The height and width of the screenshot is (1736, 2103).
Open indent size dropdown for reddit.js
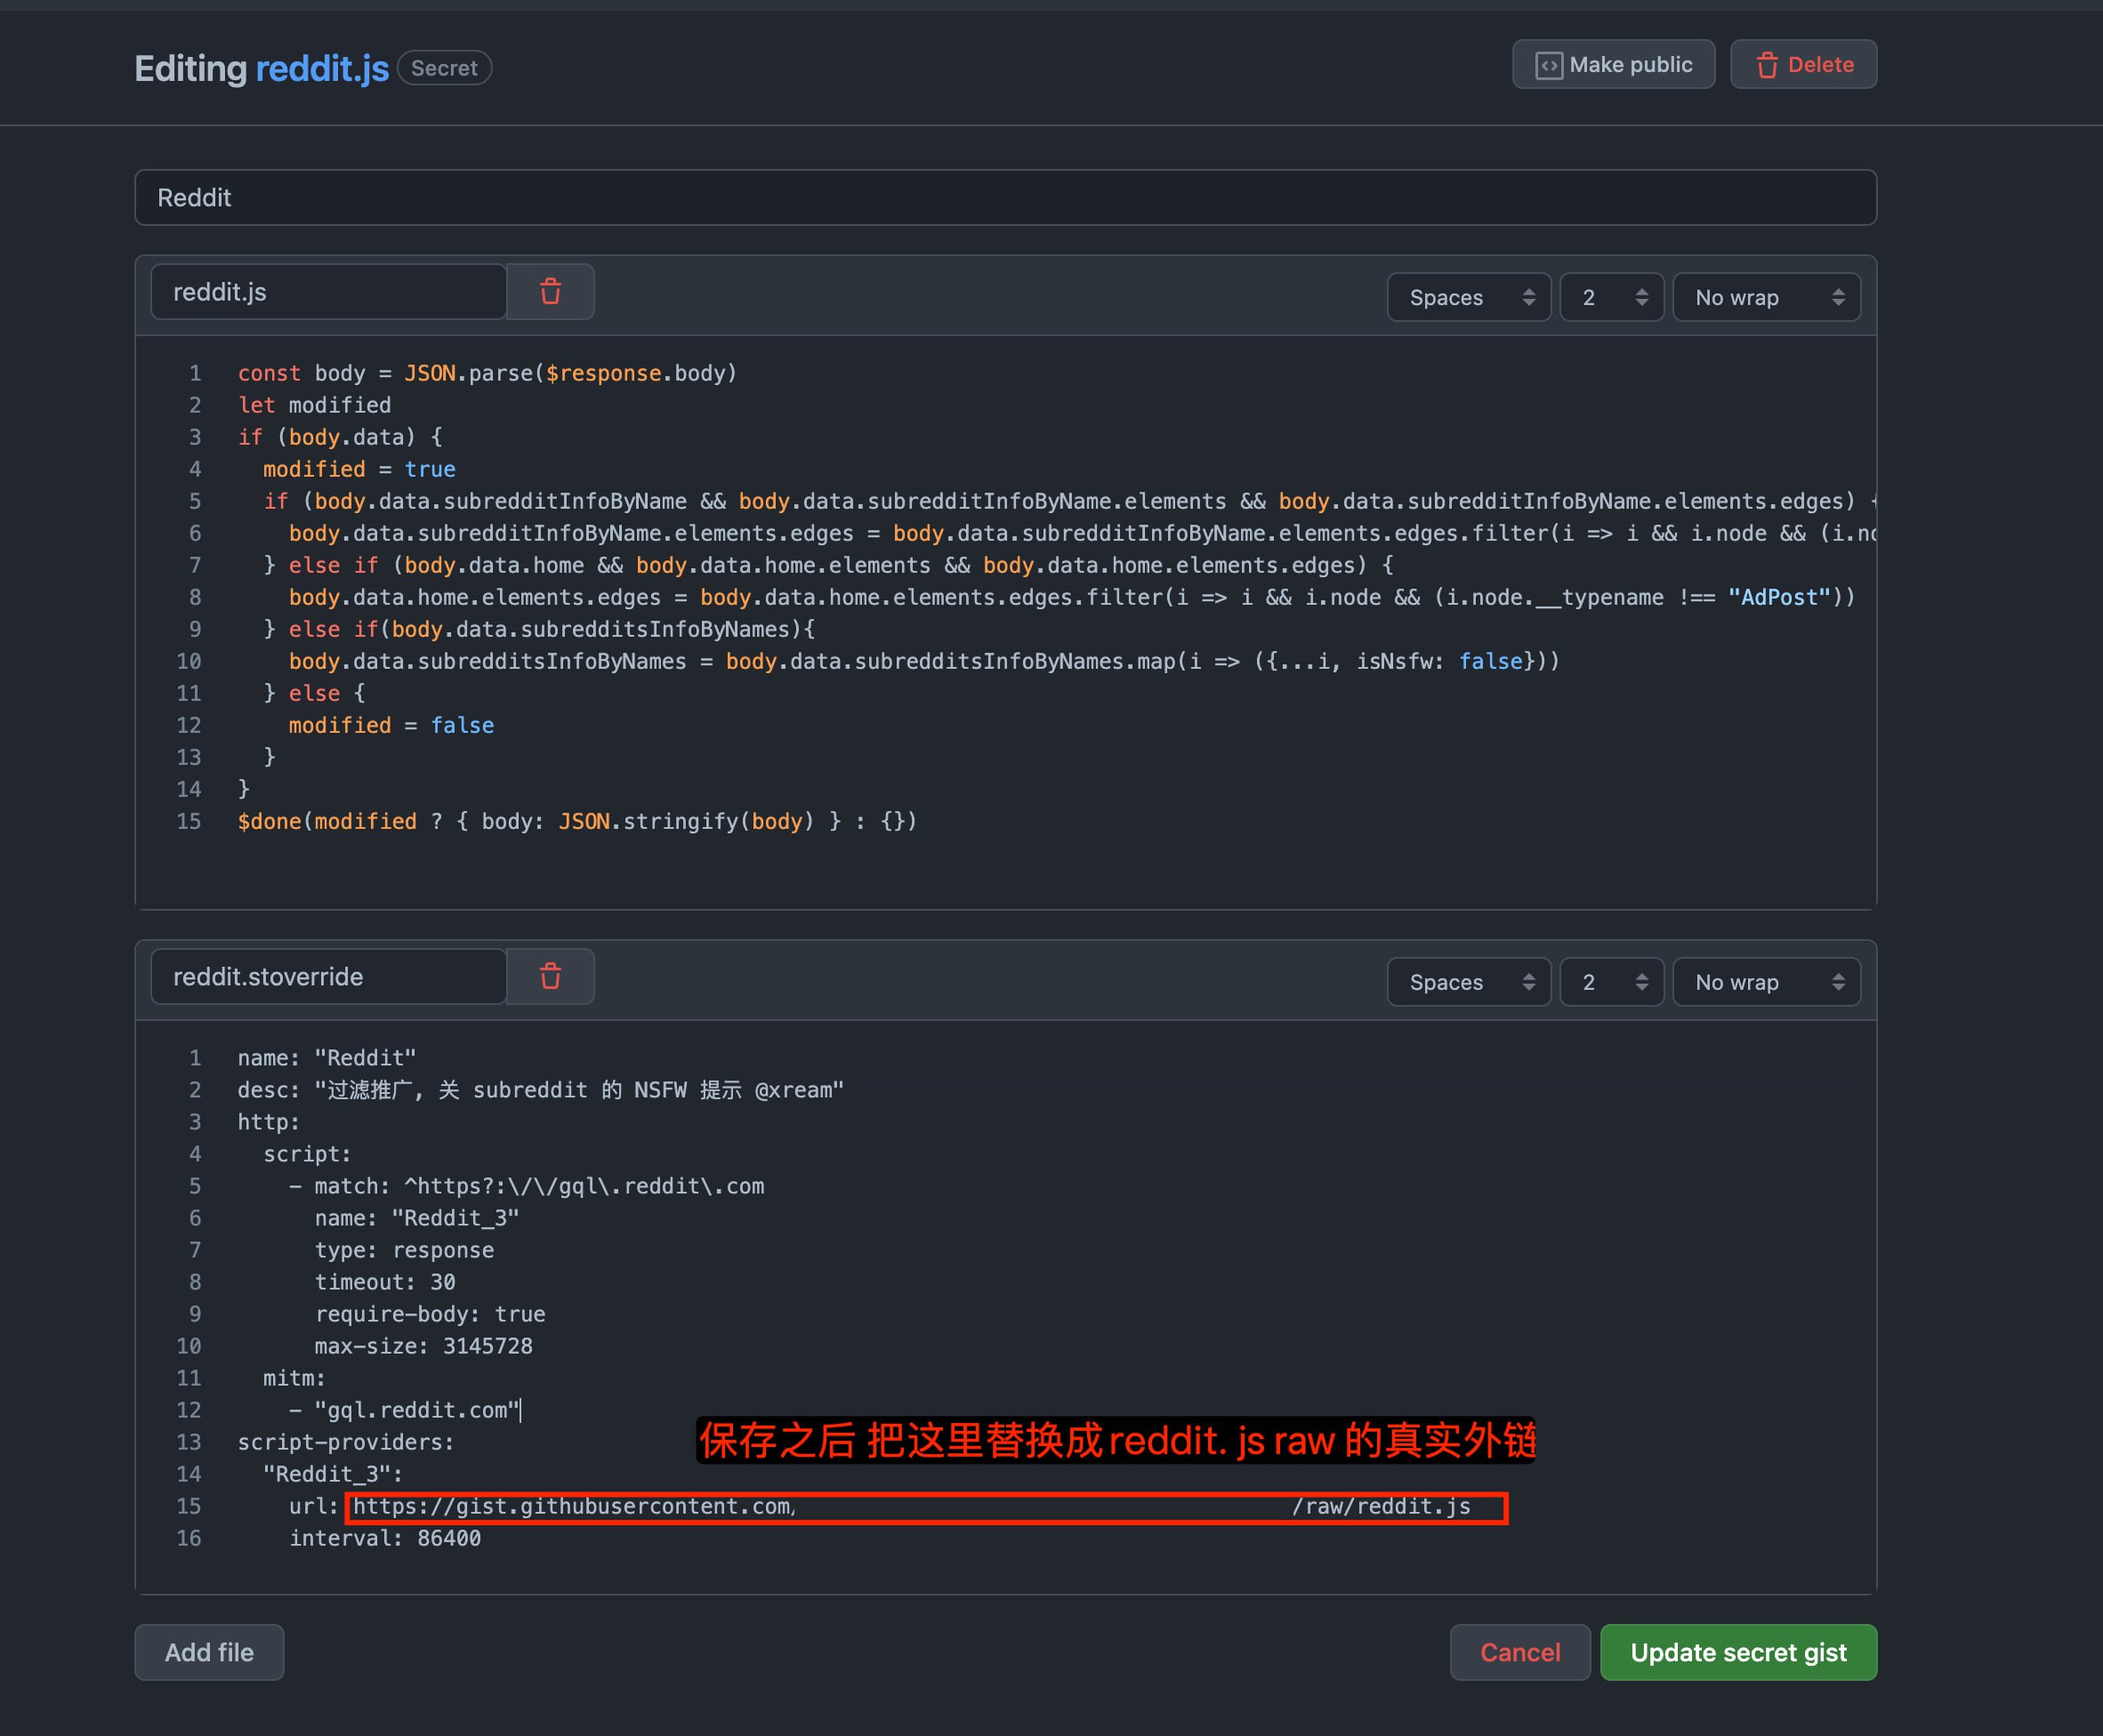coord(1611,298)
